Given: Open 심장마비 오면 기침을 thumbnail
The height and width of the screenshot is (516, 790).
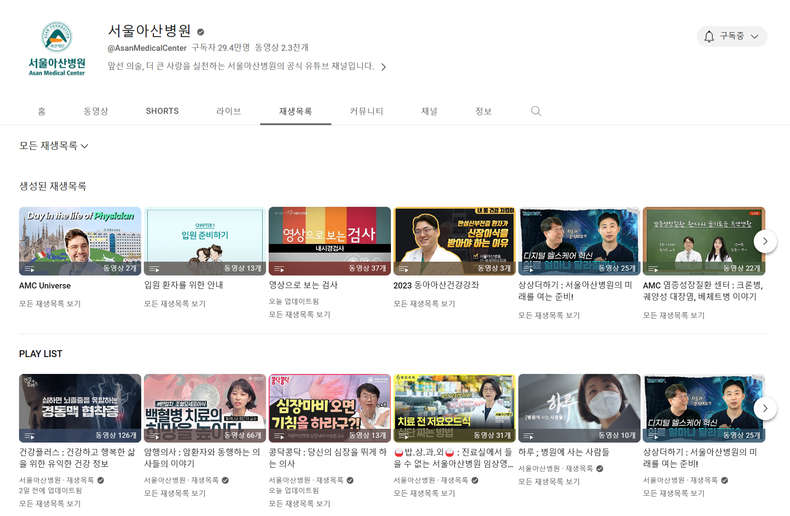Looking at the screenshot, I should (330, 408).
